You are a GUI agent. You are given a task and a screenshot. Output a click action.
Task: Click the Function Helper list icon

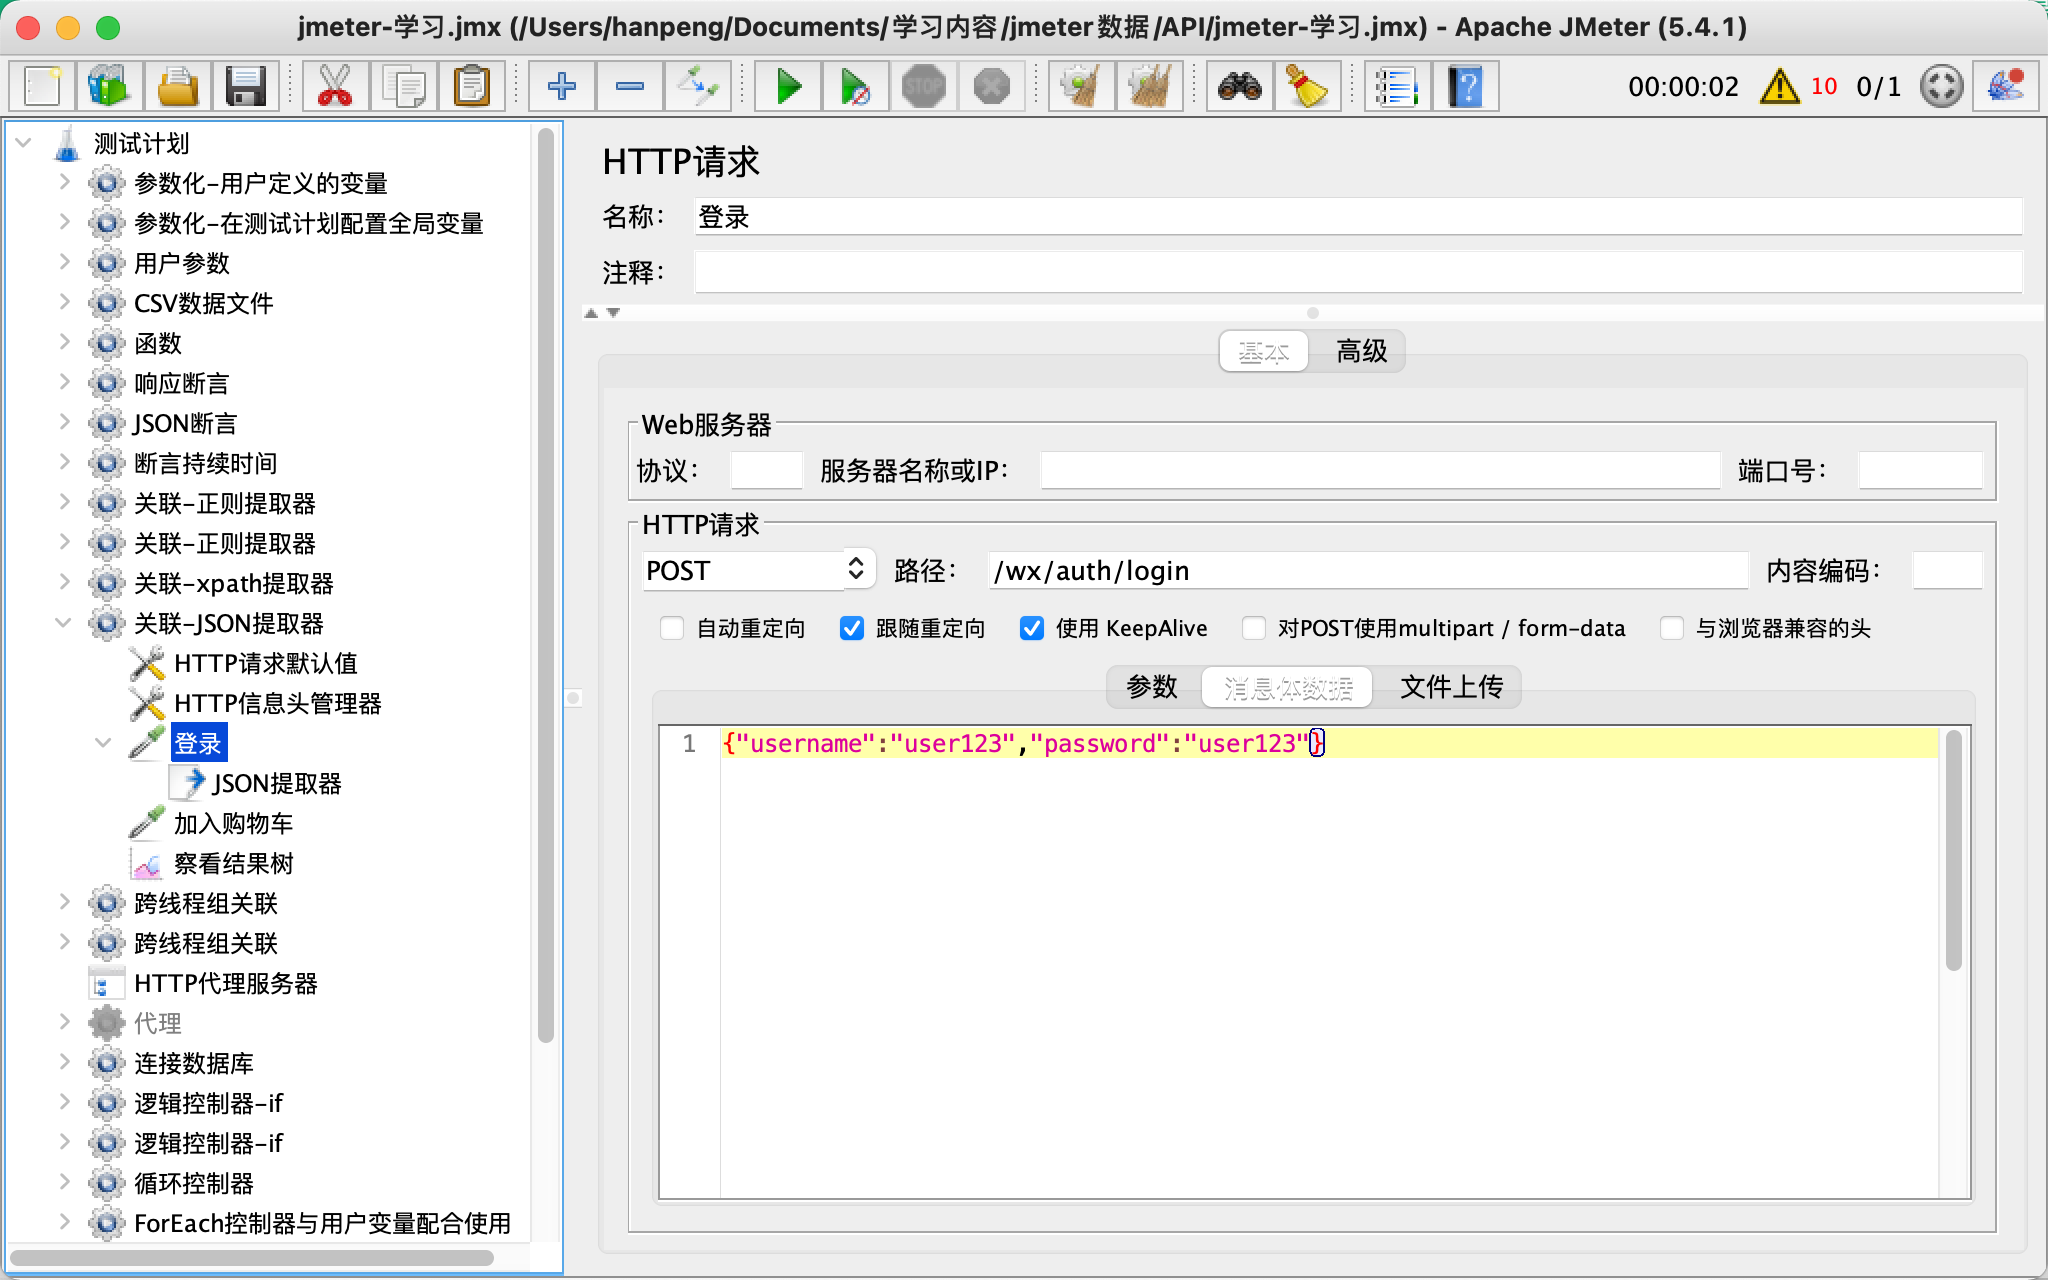click(1396, 87)
